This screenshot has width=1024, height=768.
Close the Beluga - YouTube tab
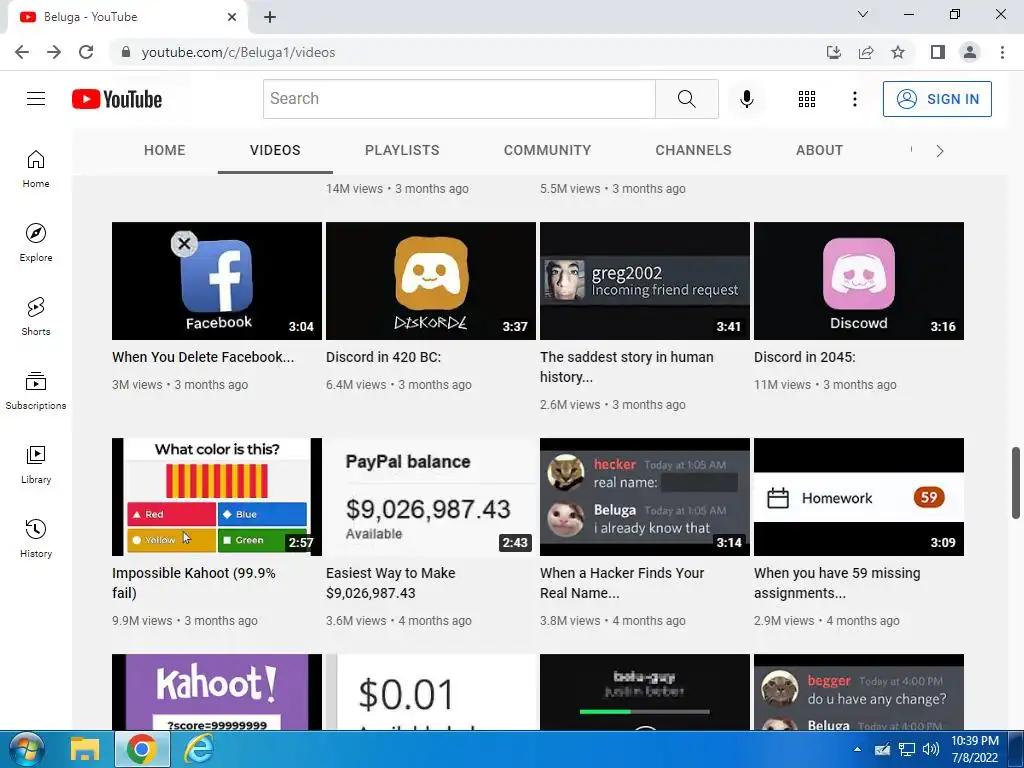(x=232, y=17)
